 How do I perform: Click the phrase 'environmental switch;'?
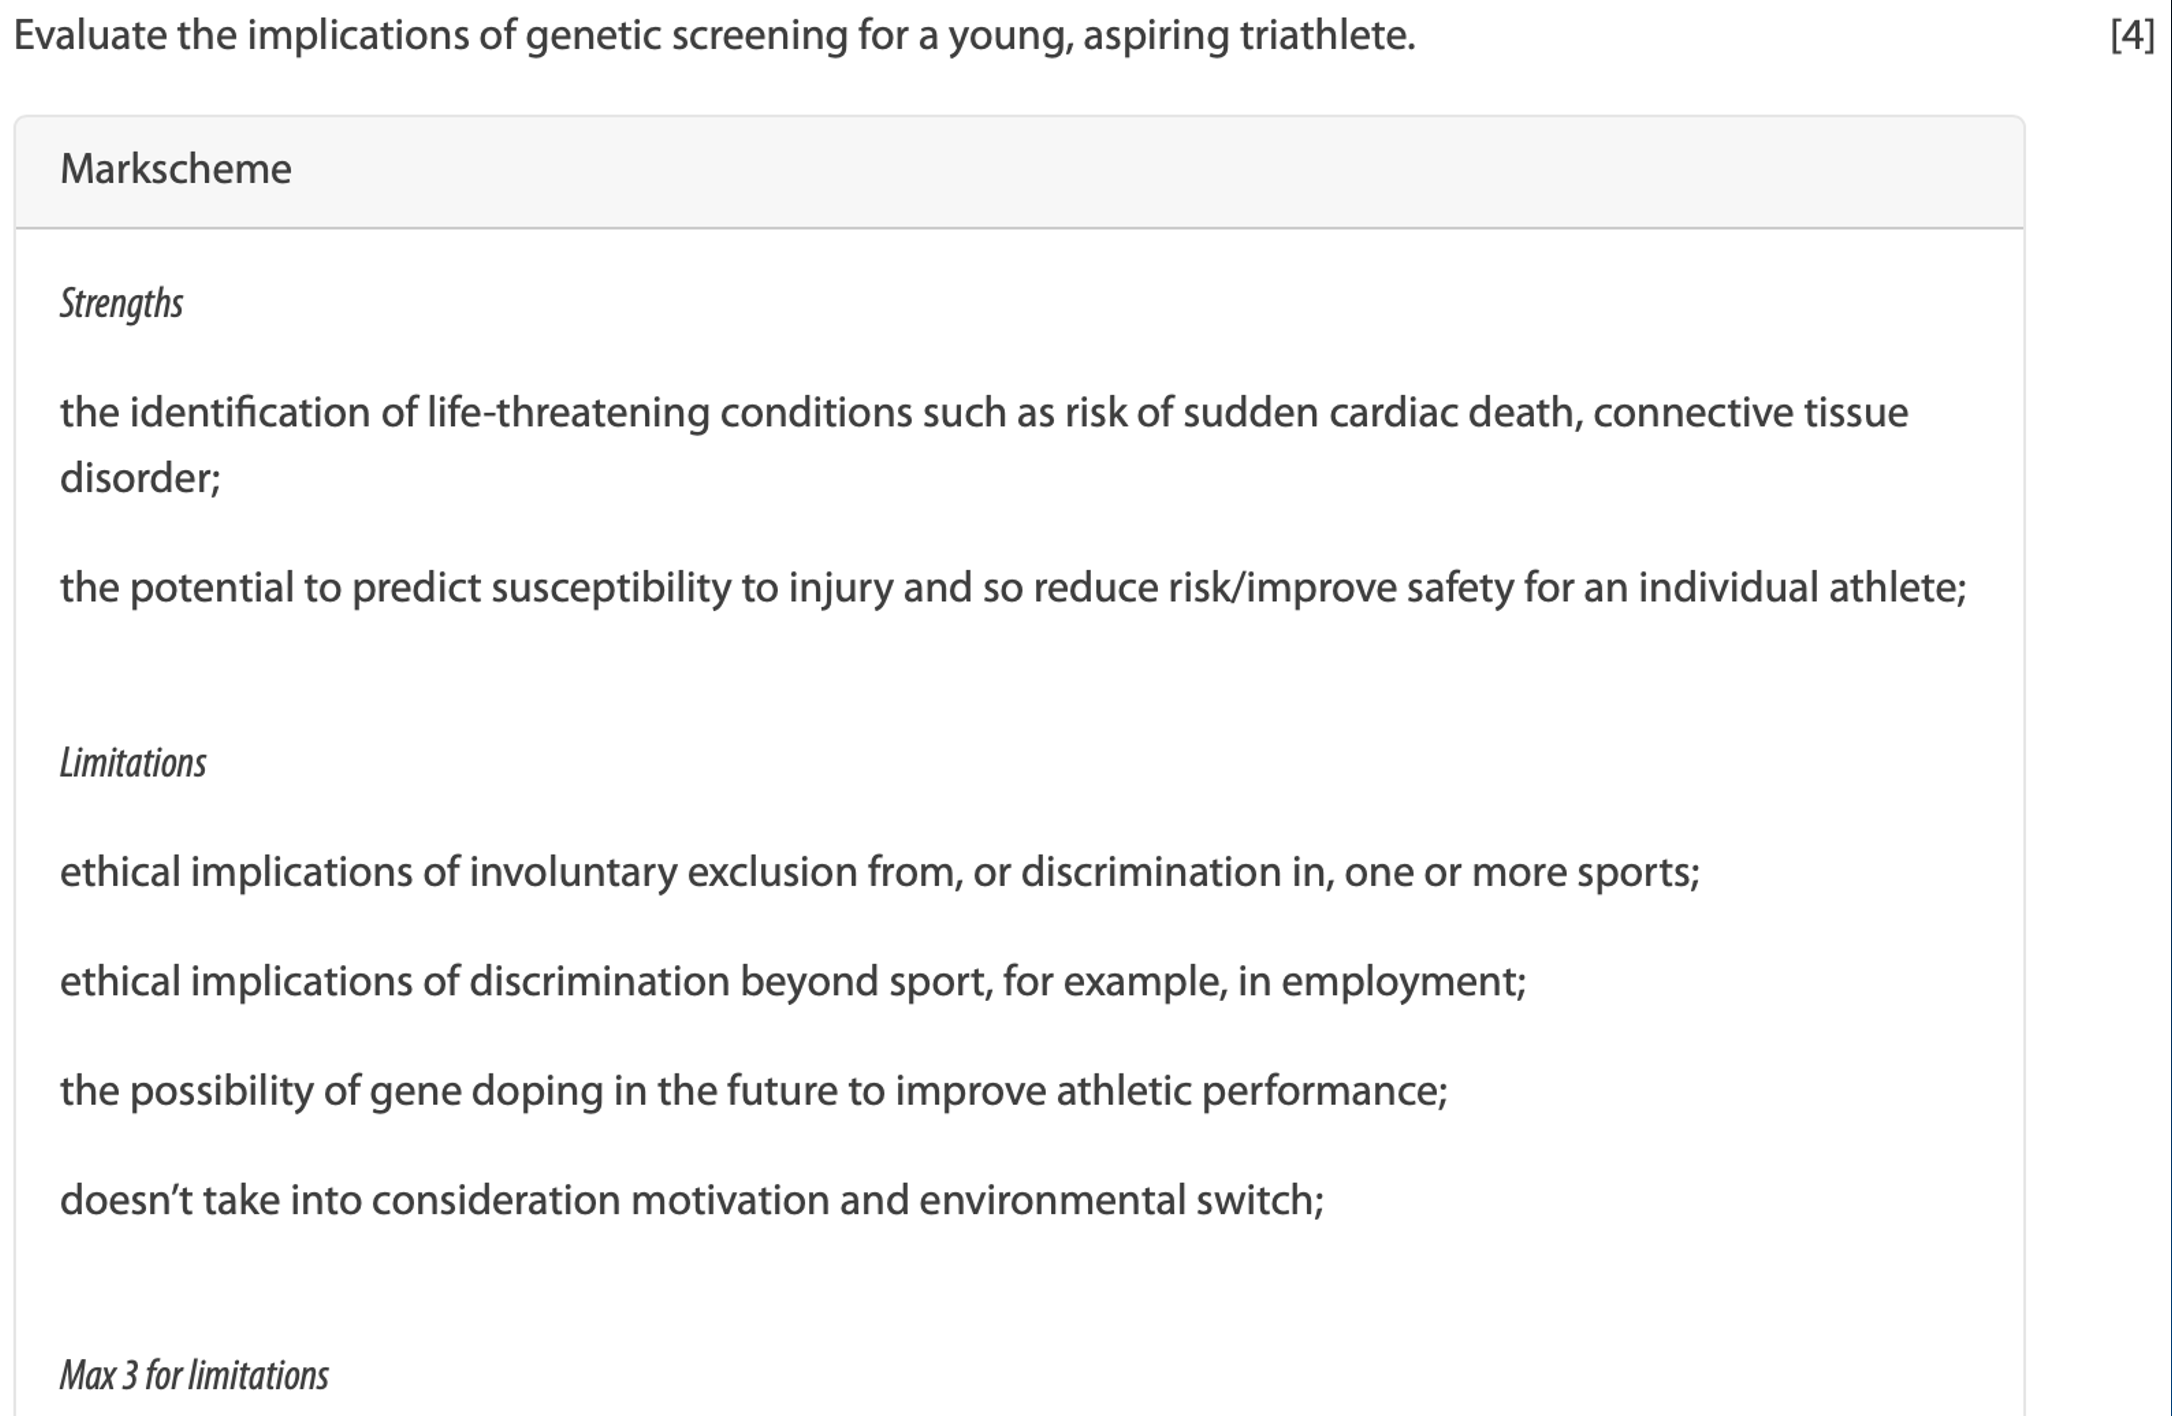[x=1121, y=1201]
